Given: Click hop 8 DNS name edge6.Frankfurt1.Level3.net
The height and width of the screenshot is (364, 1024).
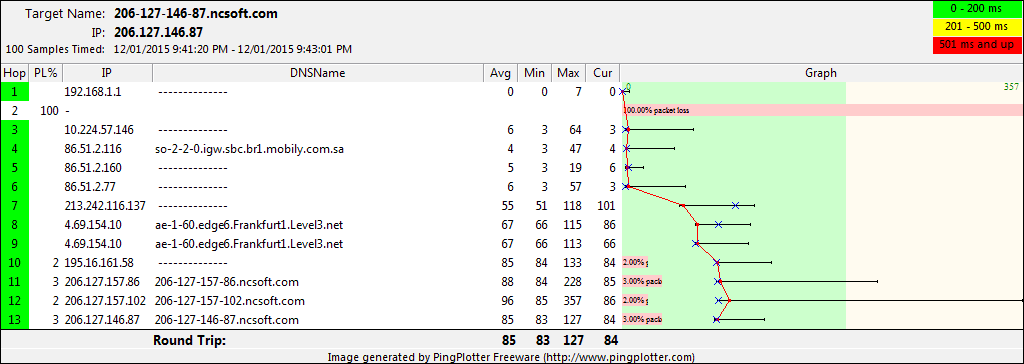Looking at the screenshot, I should click(x=249, y=225).
